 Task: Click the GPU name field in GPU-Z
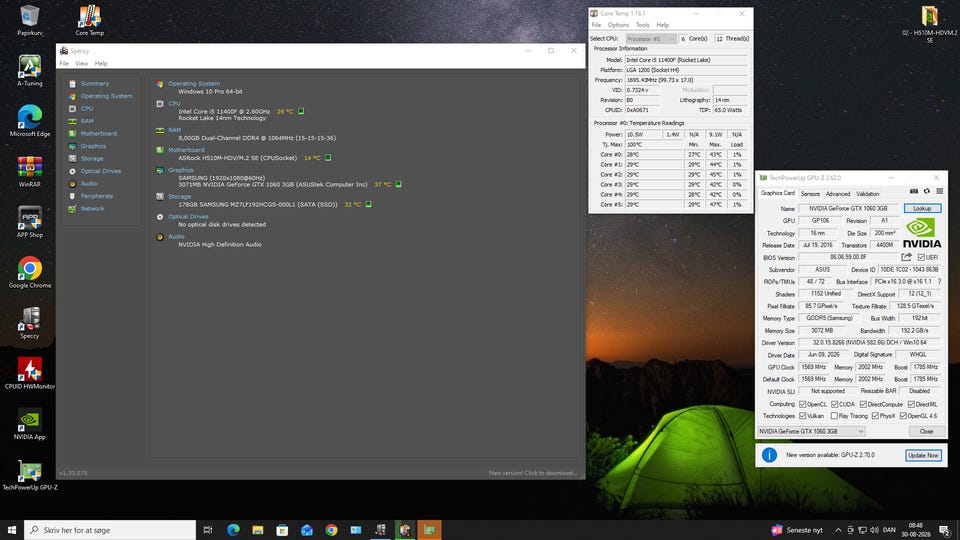848,208
